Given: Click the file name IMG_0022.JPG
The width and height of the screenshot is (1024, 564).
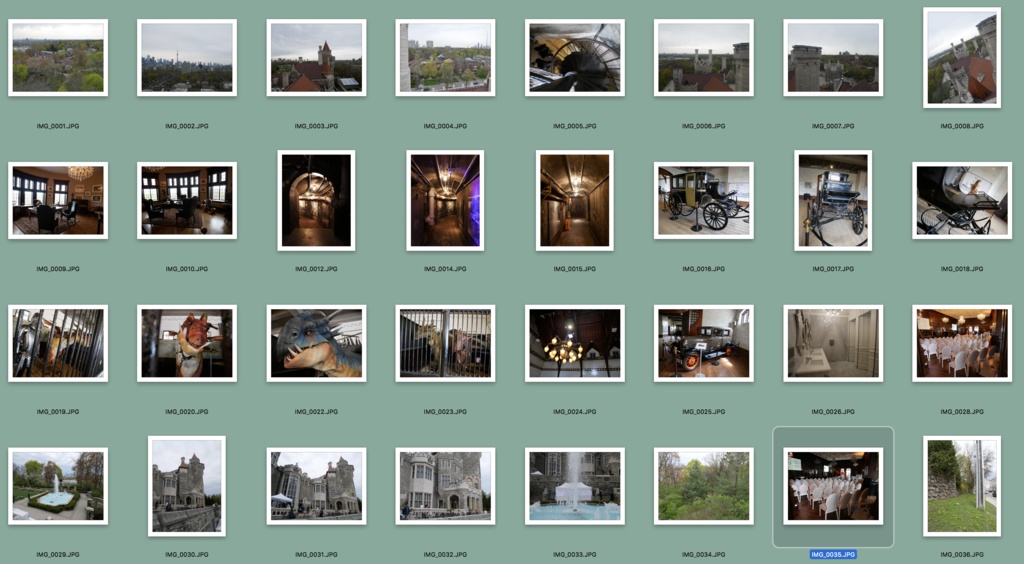Looking at the screenshot, I should 316,412.
